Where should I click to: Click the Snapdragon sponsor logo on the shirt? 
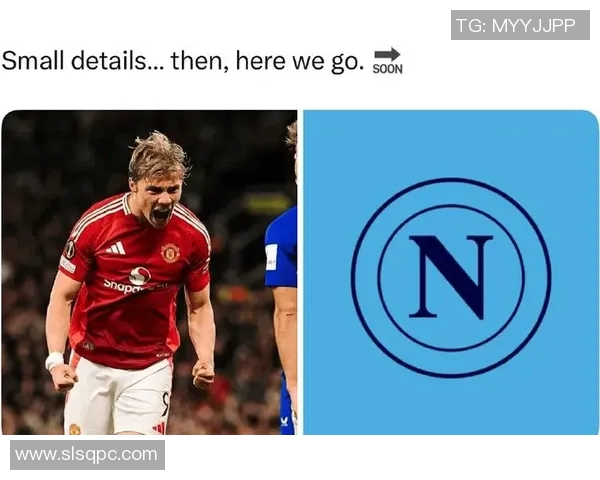(136, 281)
